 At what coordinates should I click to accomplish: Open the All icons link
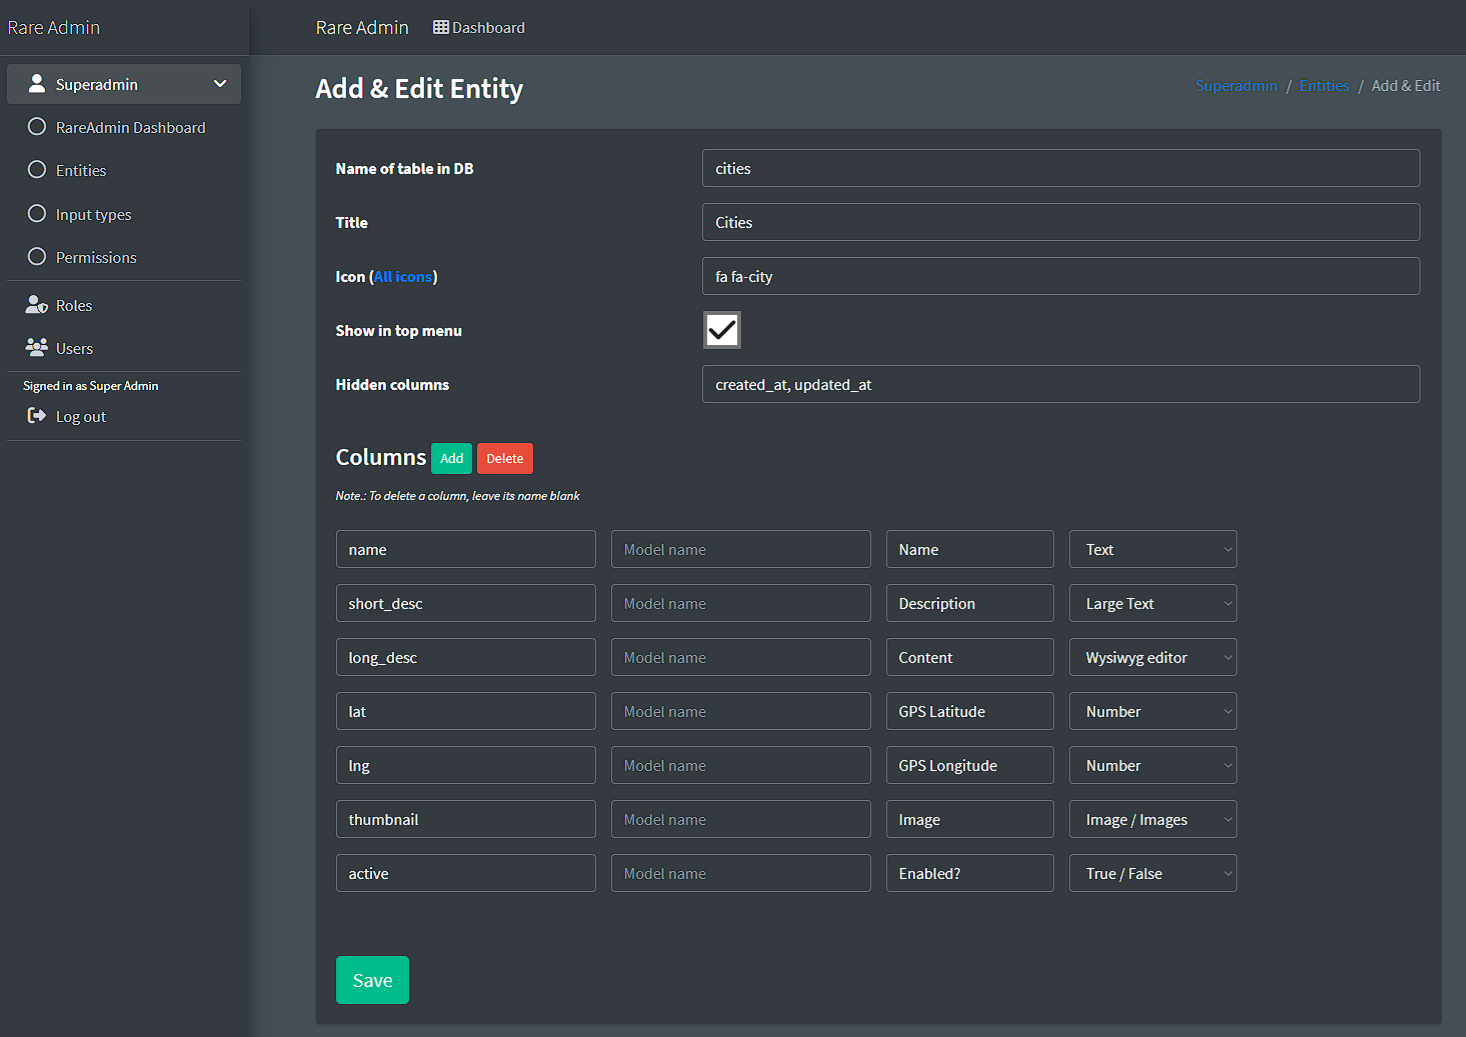(403, 277)
